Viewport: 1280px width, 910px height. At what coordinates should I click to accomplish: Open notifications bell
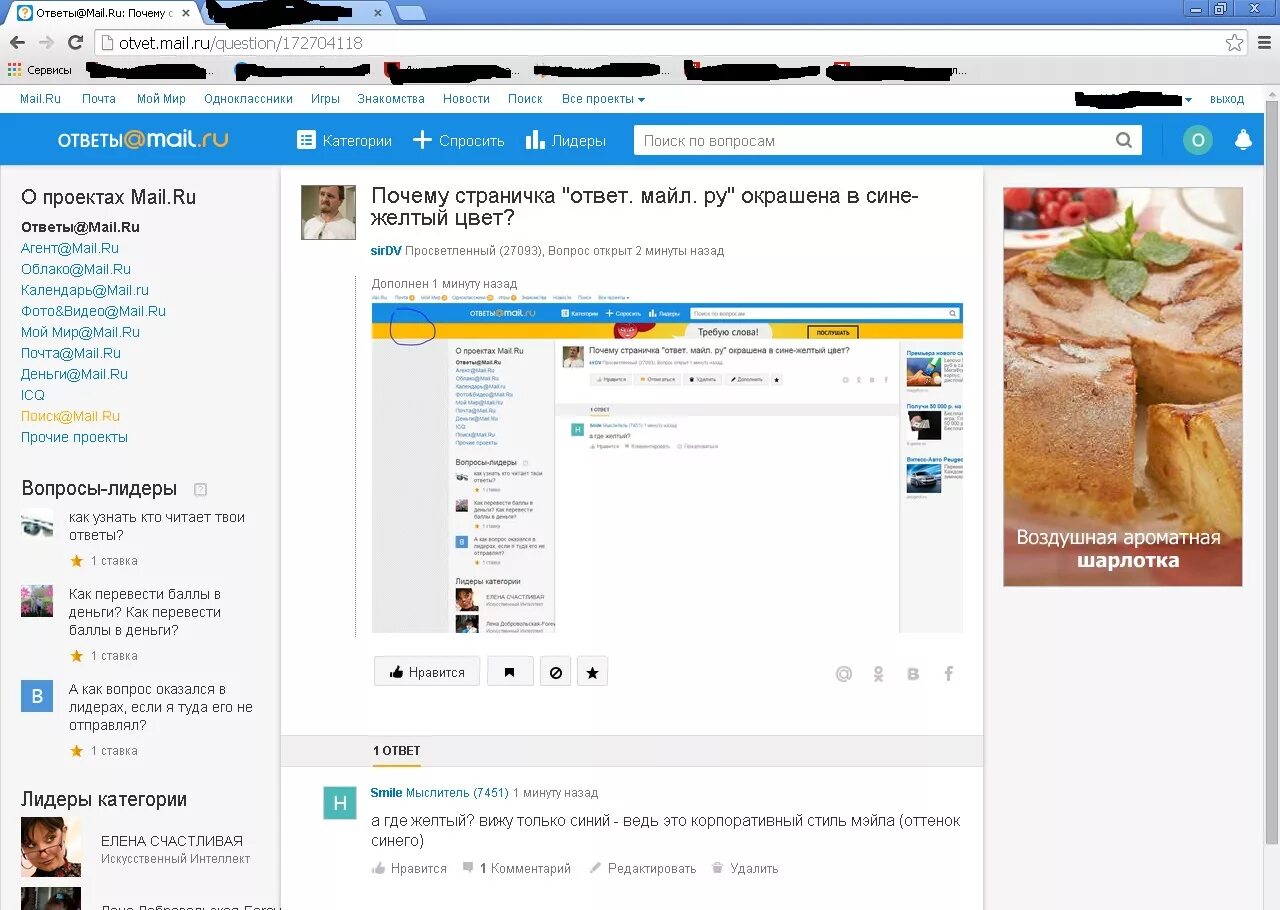click(x=1243, y=141)
